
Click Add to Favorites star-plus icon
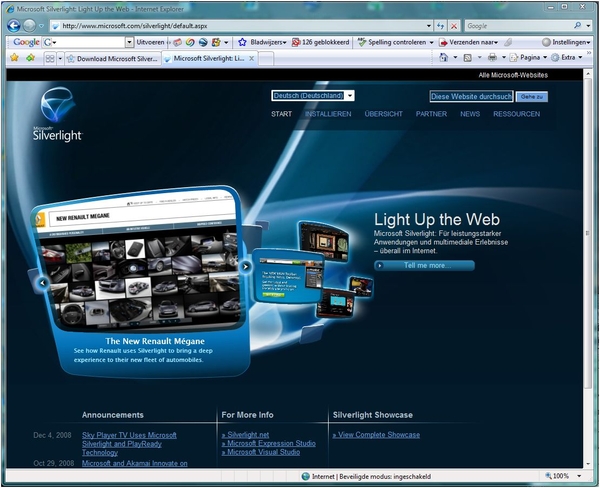click(30, 58)
